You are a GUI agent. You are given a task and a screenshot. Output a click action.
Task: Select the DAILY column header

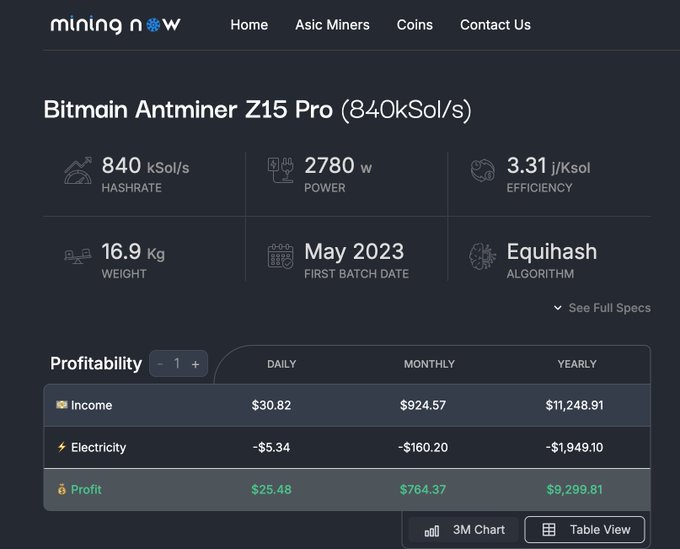click(x=281, y=364)
